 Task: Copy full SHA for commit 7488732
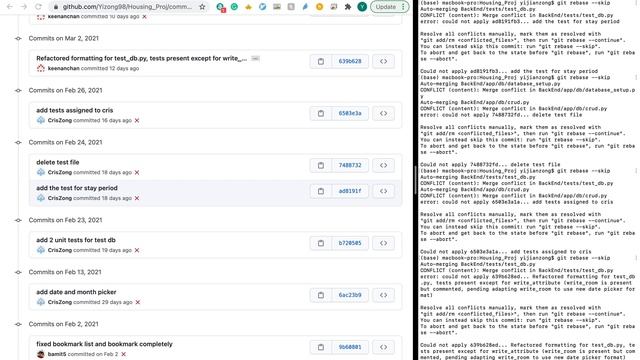click(x=321, y=165)
